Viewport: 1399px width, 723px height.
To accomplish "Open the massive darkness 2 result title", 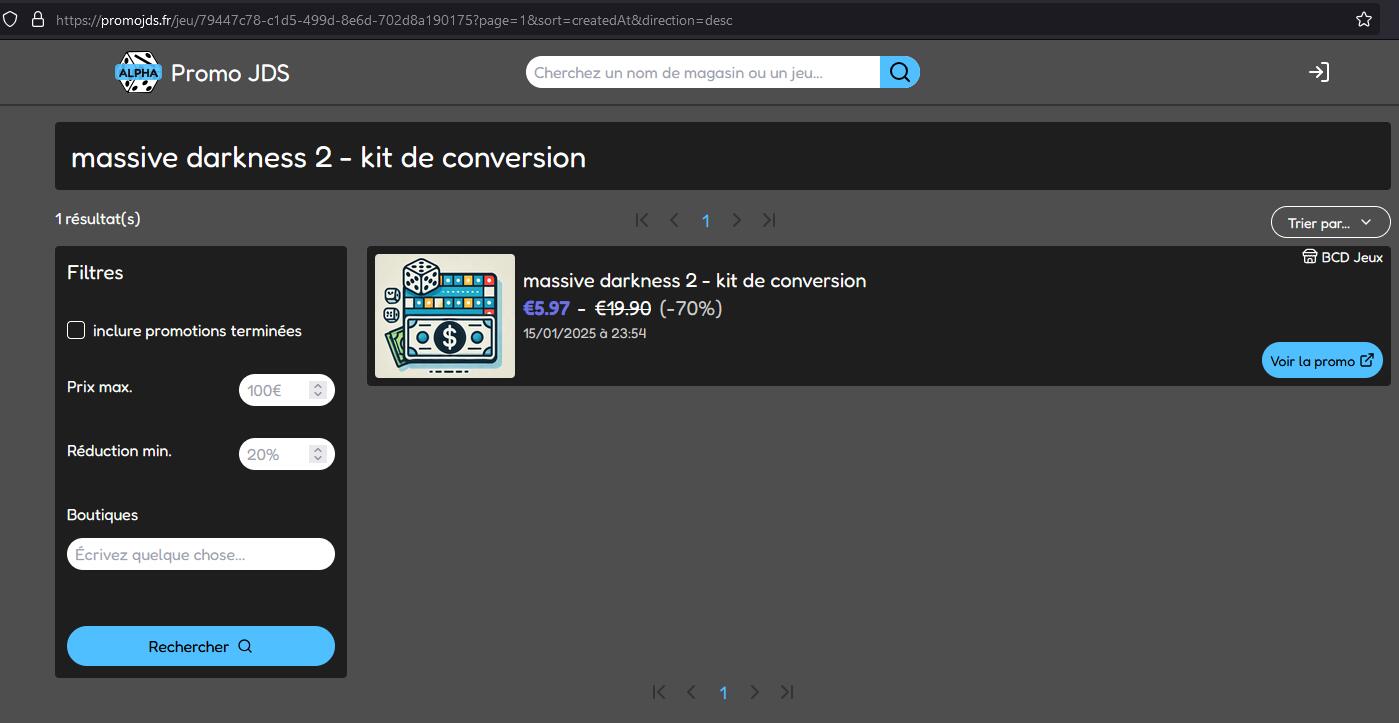I will [694, 280].
